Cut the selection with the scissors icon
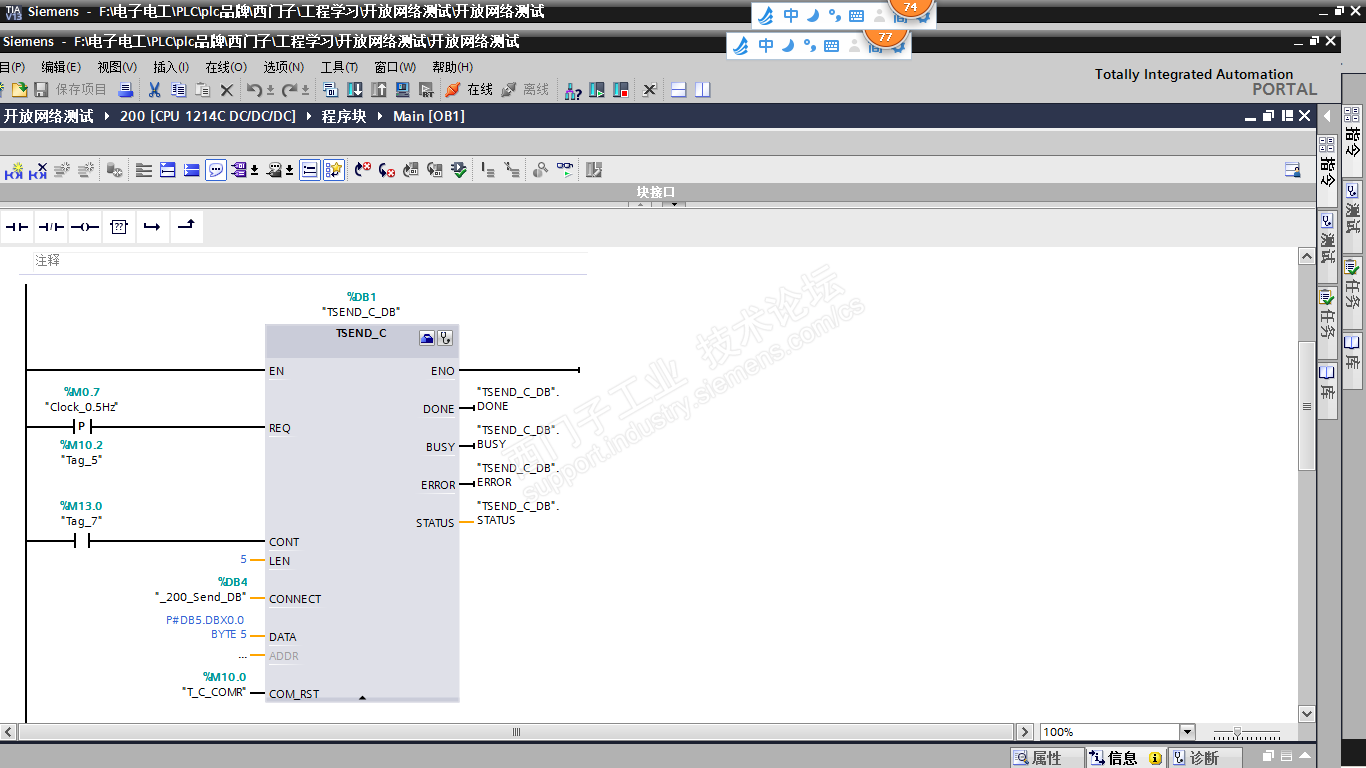The image size is (1366, 768). coord(155,90)
